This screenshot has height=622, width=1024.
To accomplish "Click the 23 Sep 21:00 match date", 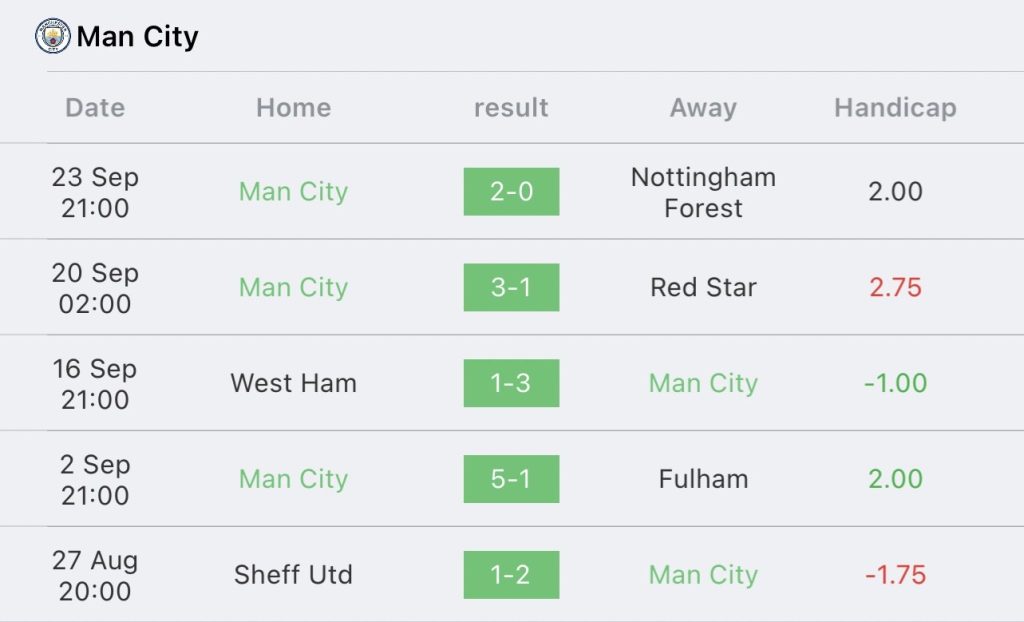I will [x=95, y=192].
